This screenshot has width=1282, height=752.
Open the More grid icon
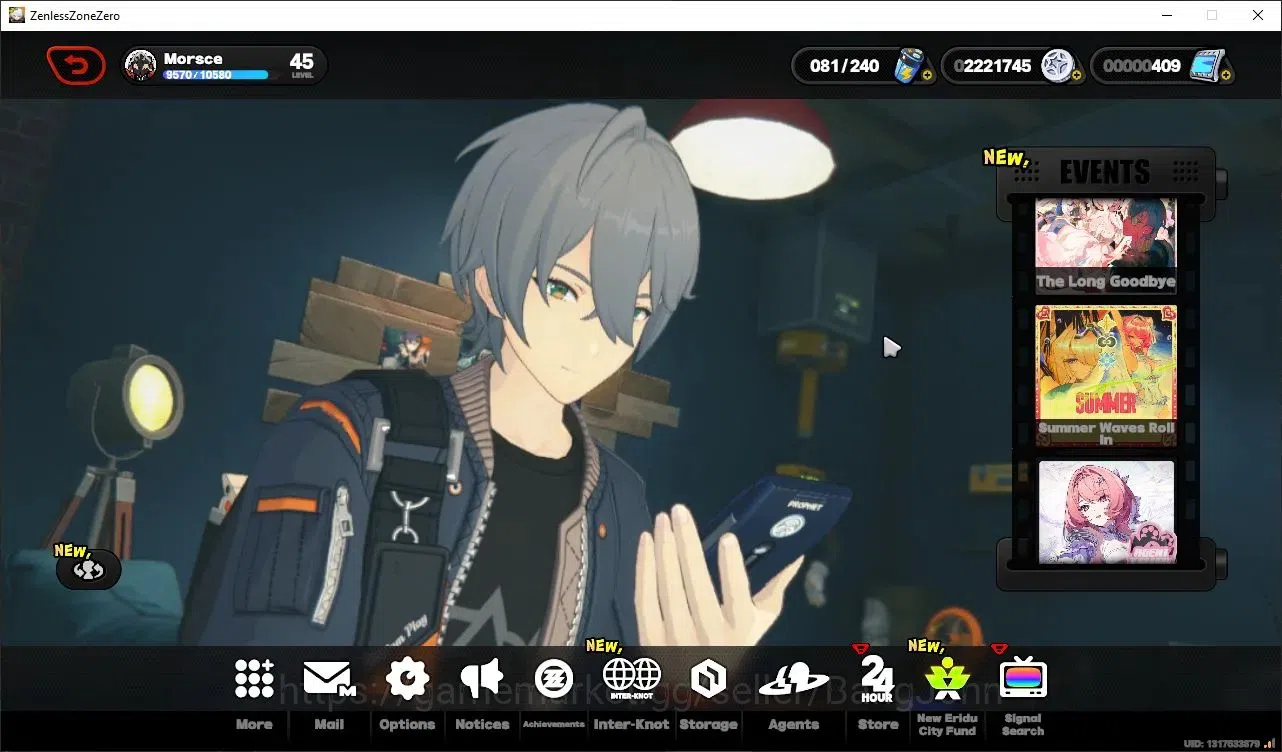coord(254,678)
